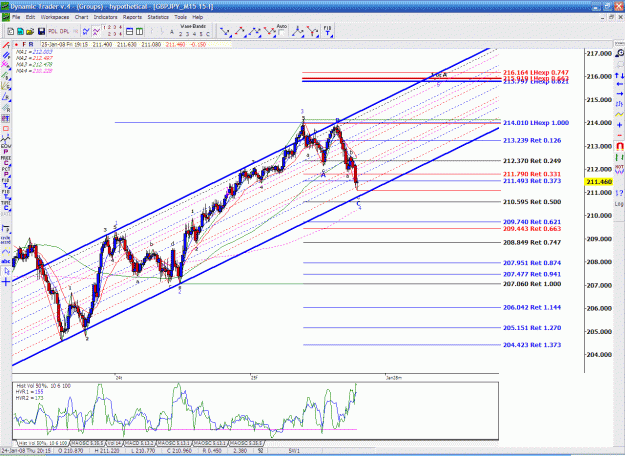Click the open folder icon in toolbar
This screenshot has width=625, height=456.
click(29, 31)
